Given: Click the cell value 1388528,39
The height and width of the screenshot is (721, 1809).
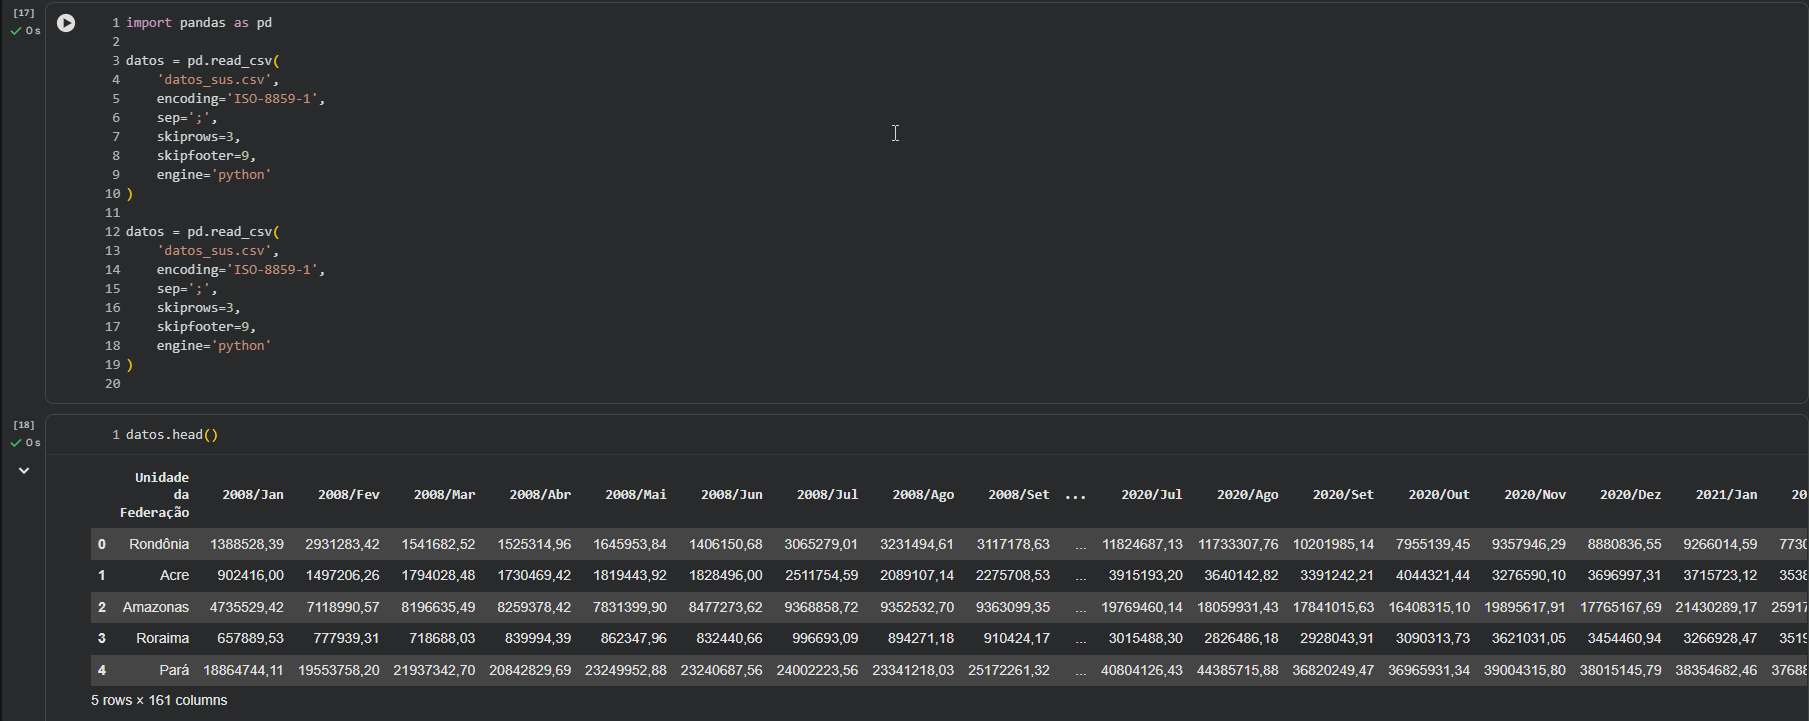Looking at the screenshot, I should 247,545.
